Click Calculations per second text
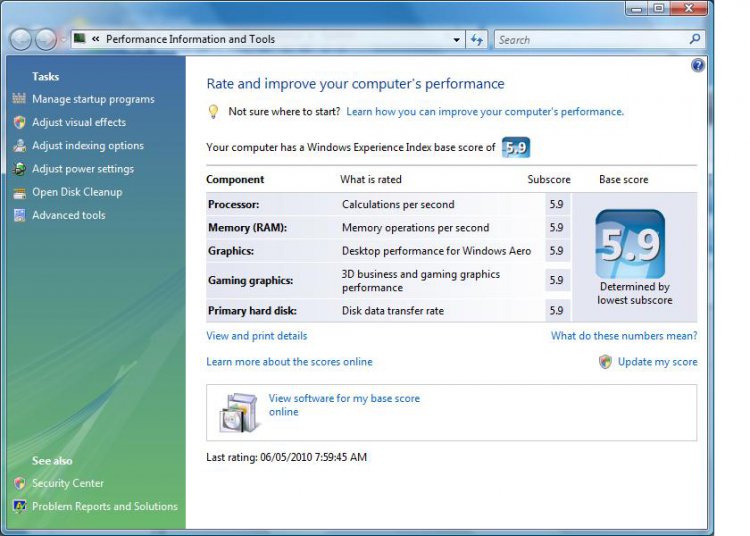Screen dimensions: 750x536 [x=398, y=205]
